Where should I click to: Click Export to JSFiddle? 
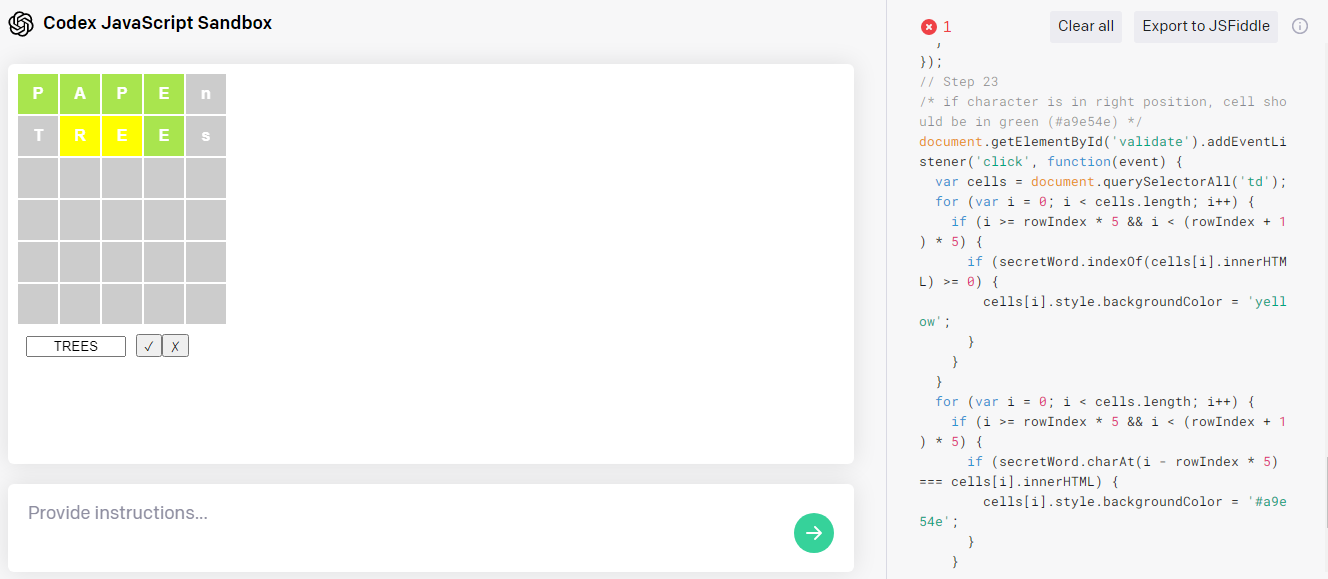(1205, 26)
